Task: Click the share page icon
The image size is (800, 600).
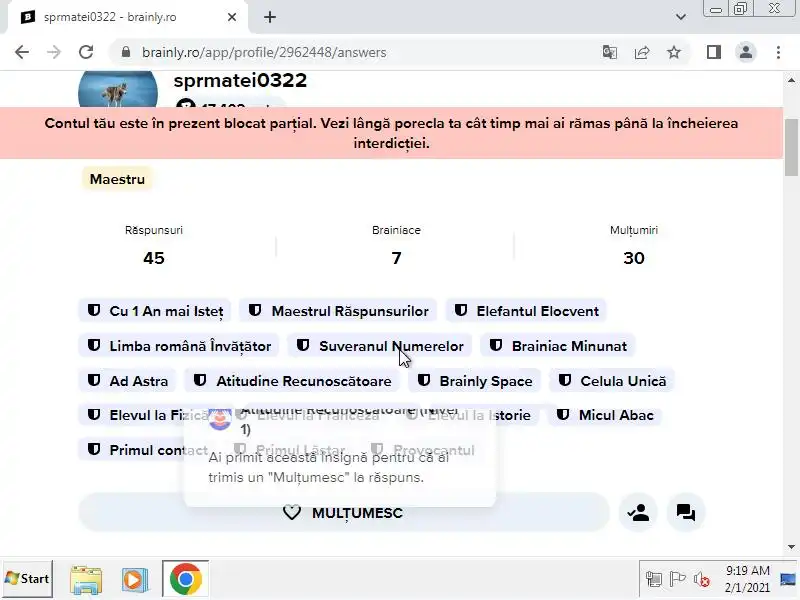Action: click(642, 52)
